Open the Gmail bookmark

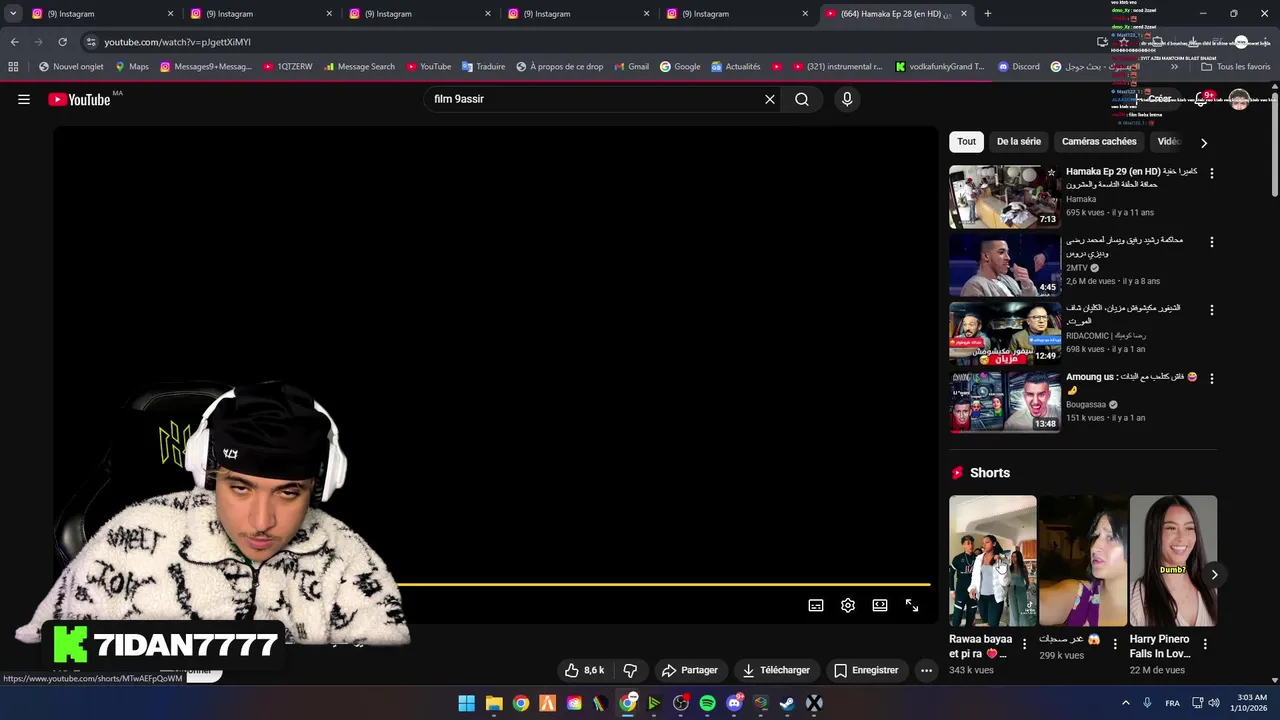631,67
